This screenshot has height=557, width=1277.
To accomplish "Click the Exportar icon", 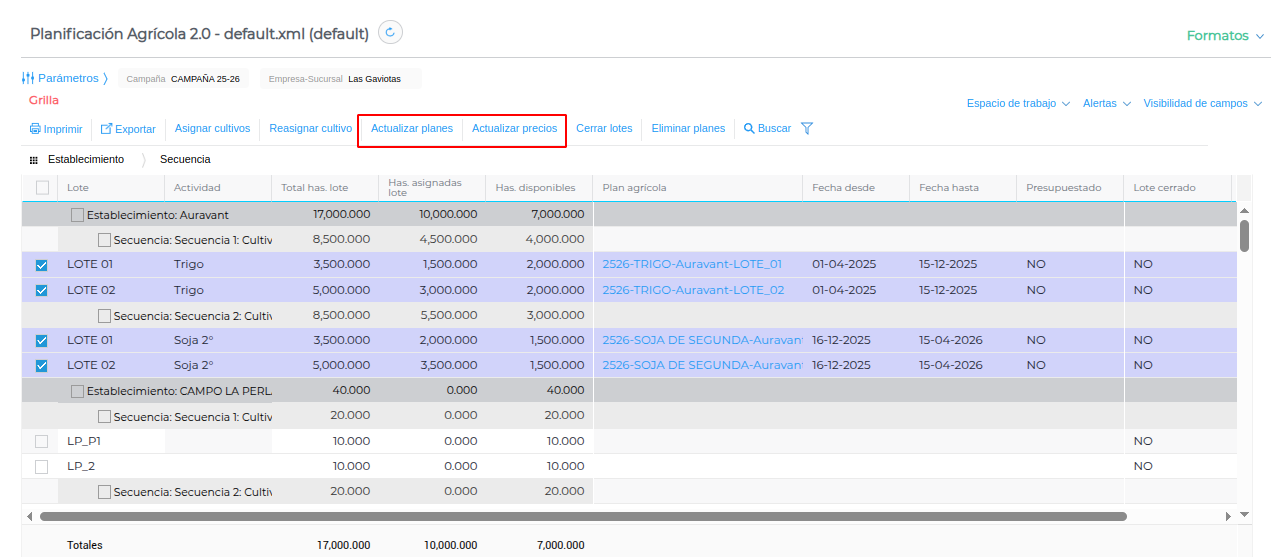I will (x=106, y=129).
